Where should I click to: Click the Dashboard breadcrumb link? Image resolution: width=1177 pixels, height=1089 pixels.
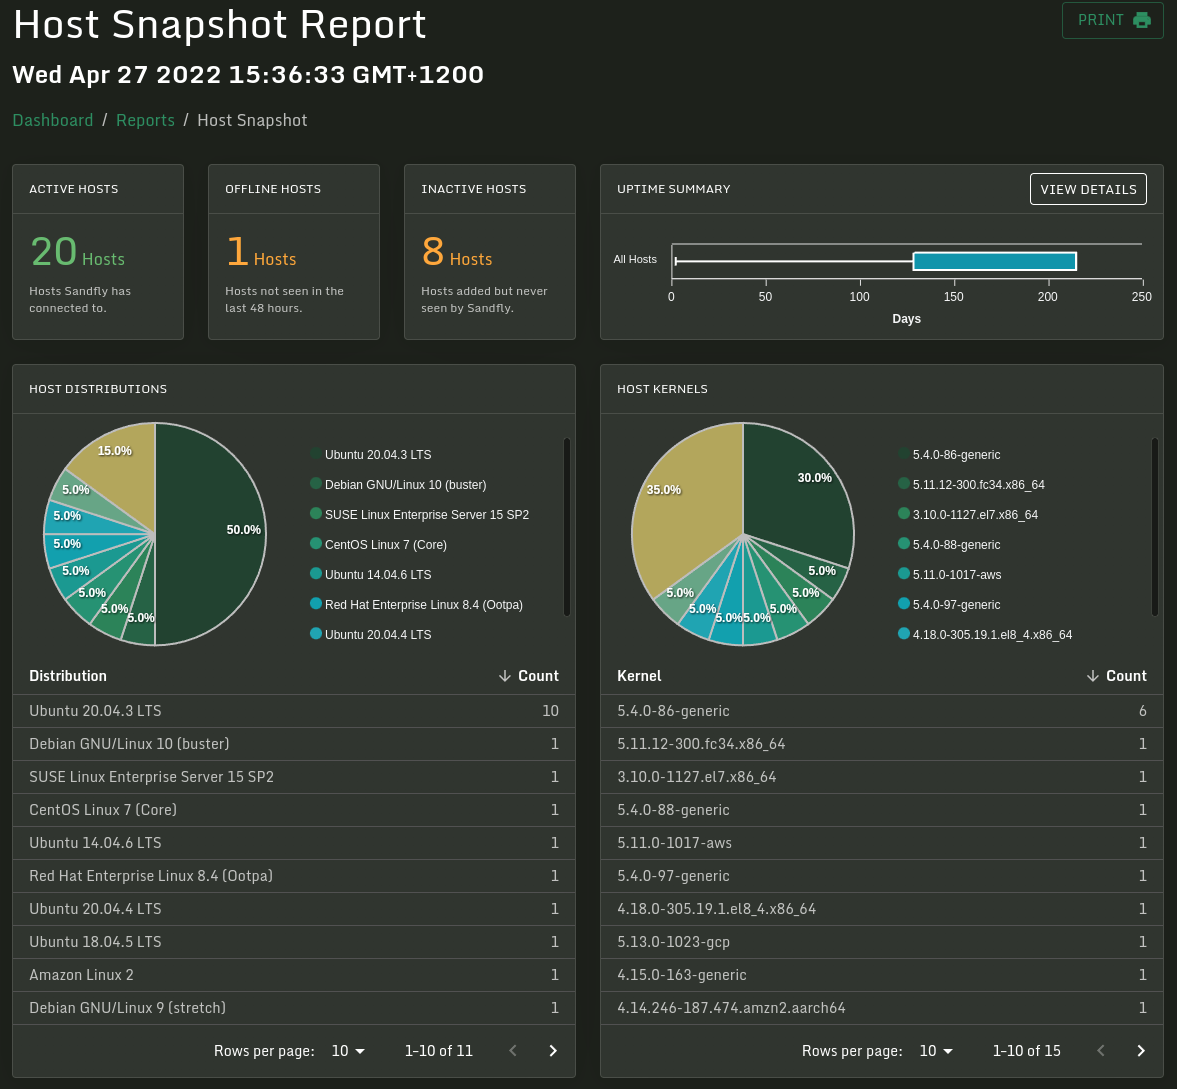pos(53,120)
